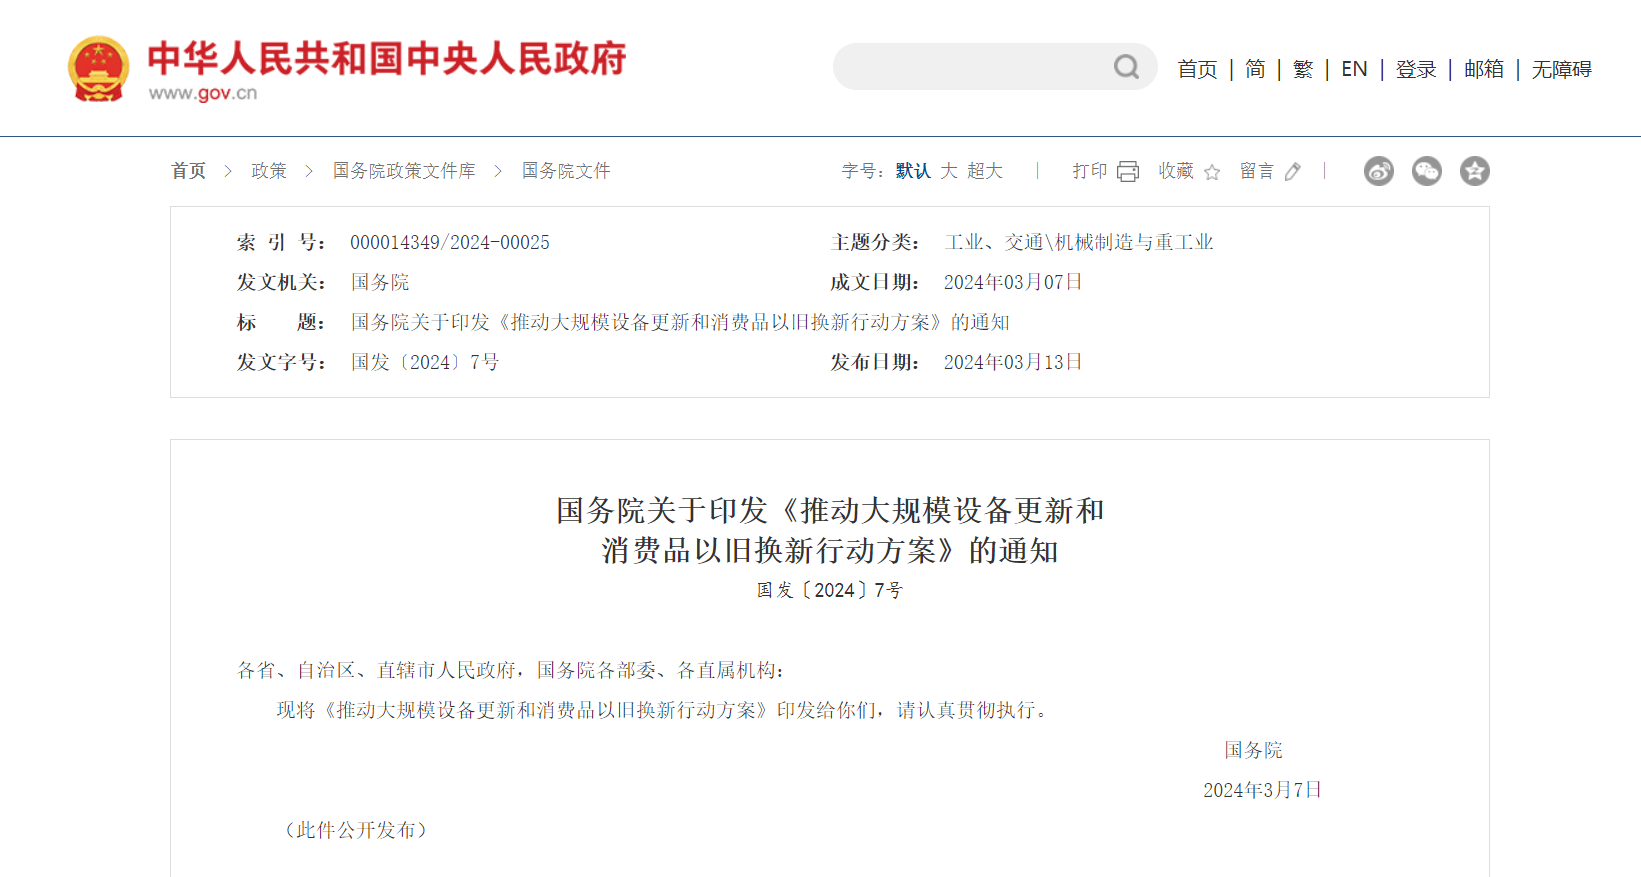
Task: Switch site language to EN
Action: click(x=1354, y=69)
